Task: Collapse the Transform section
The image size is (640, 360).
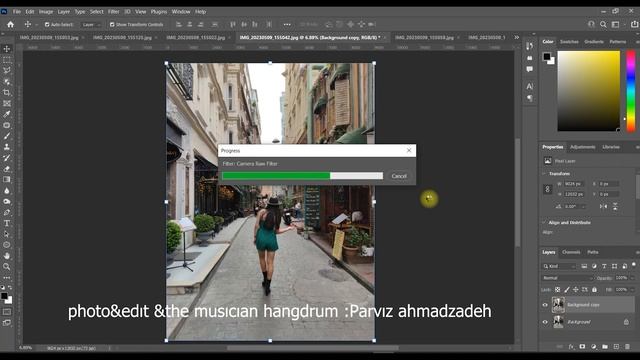Action: coord(544,173)
